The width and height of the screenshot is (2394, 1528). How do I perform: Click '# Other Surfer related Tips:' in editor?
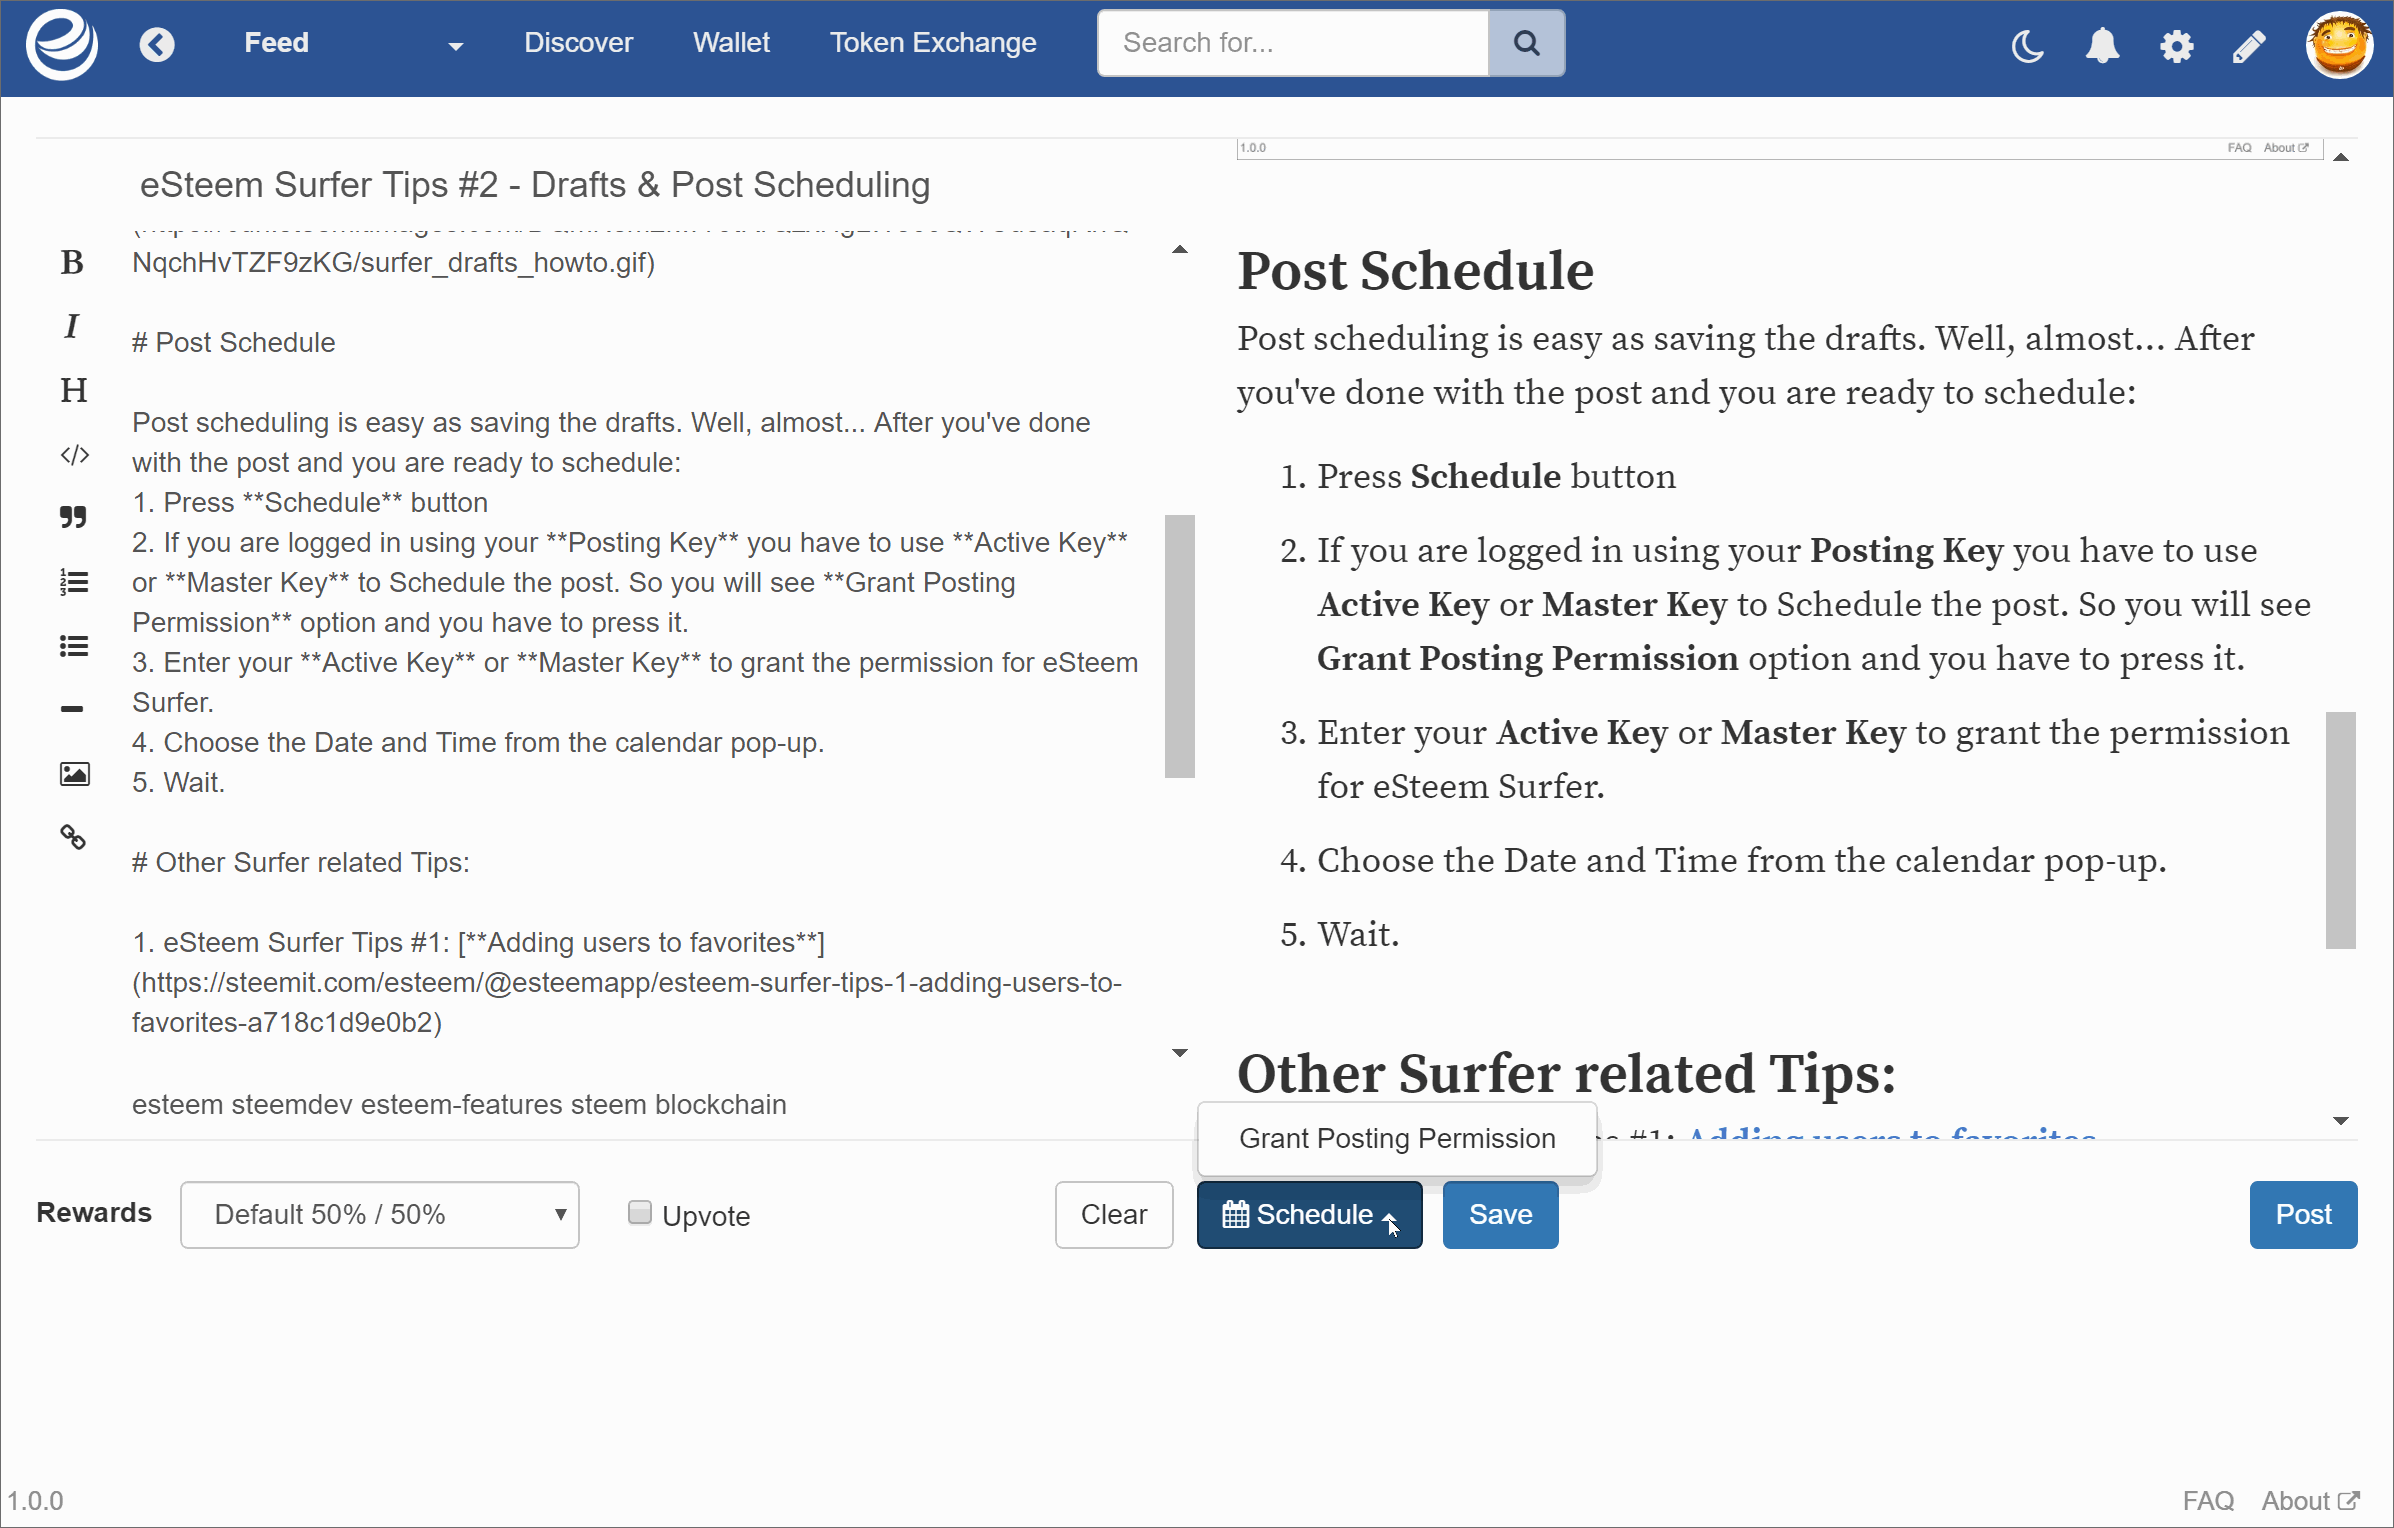301,862
